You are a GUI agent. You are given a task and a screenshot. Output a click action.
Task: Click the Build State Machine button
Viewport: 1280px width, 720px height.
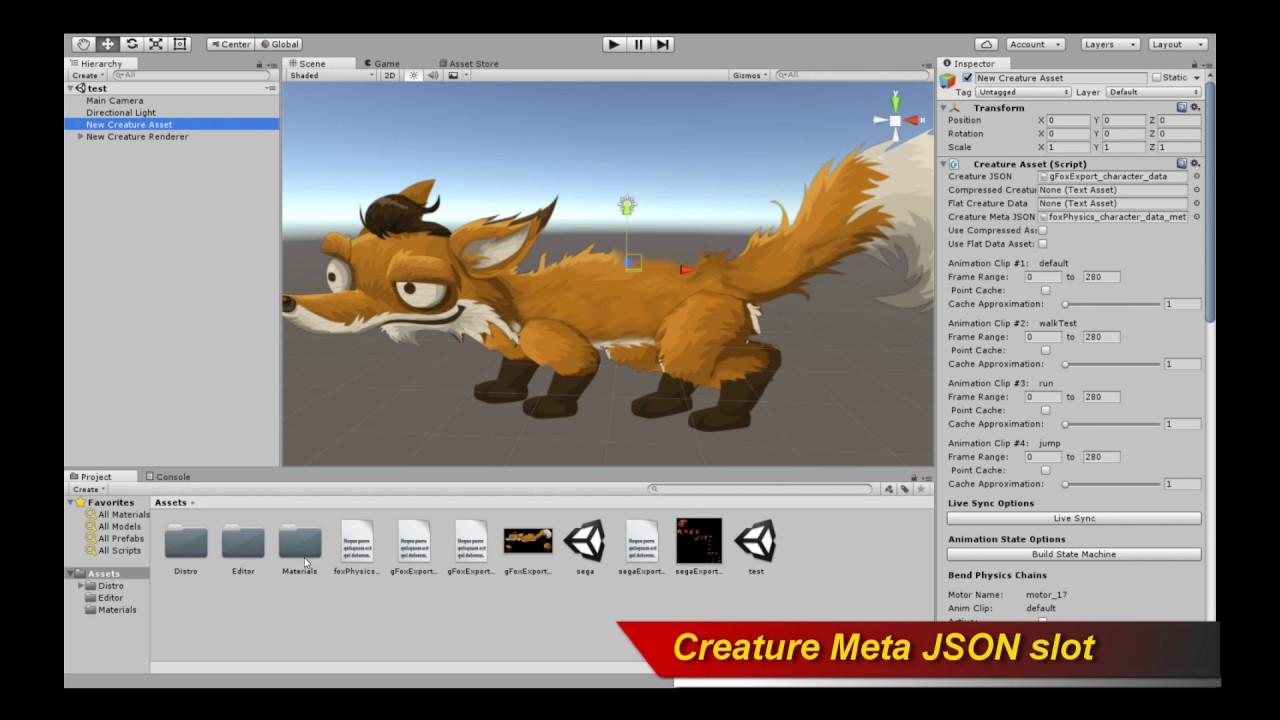click(x=1074, y=554)
